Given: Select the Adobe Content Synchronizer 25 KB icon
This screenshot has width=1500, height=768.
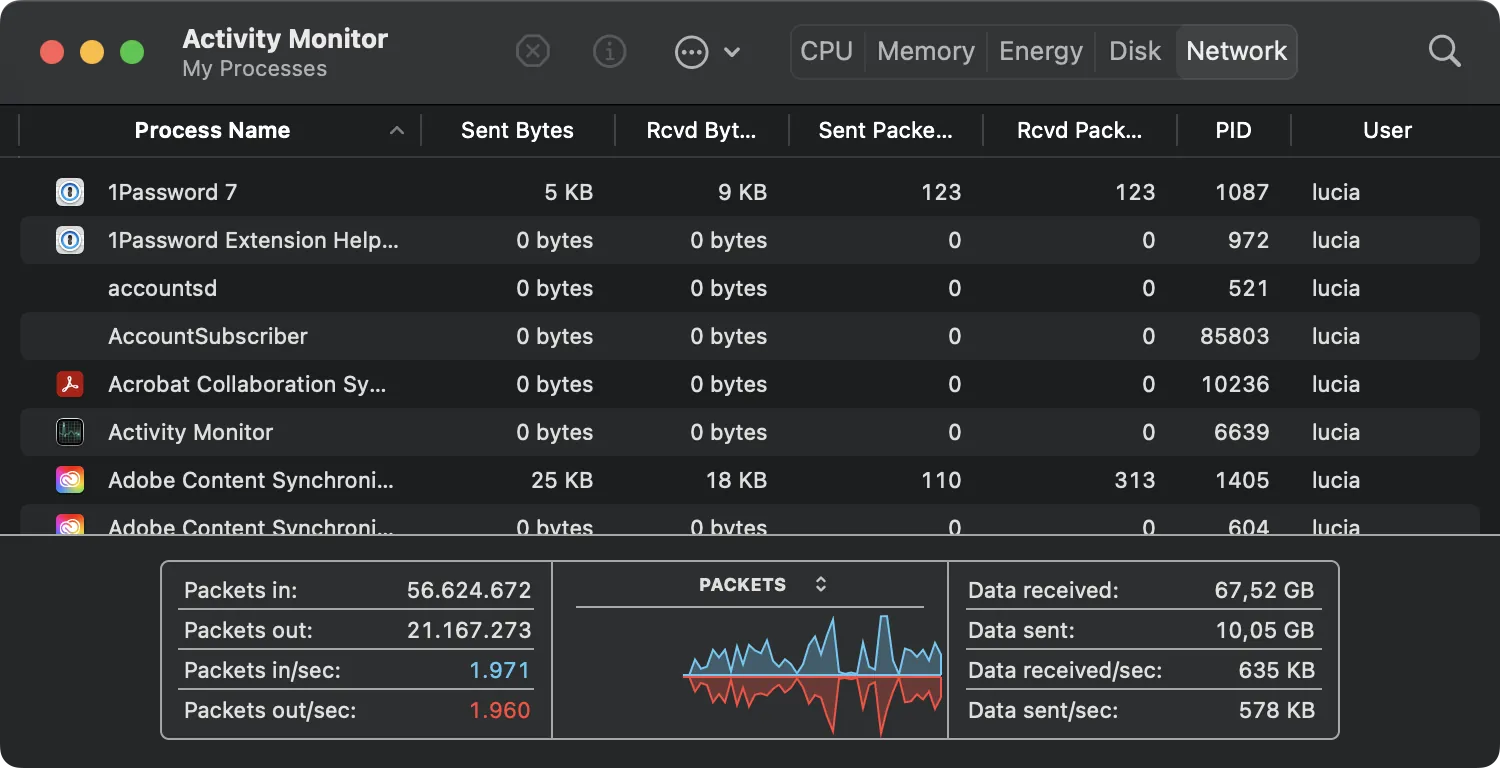Looking at the screenshot, I should 69,480.
